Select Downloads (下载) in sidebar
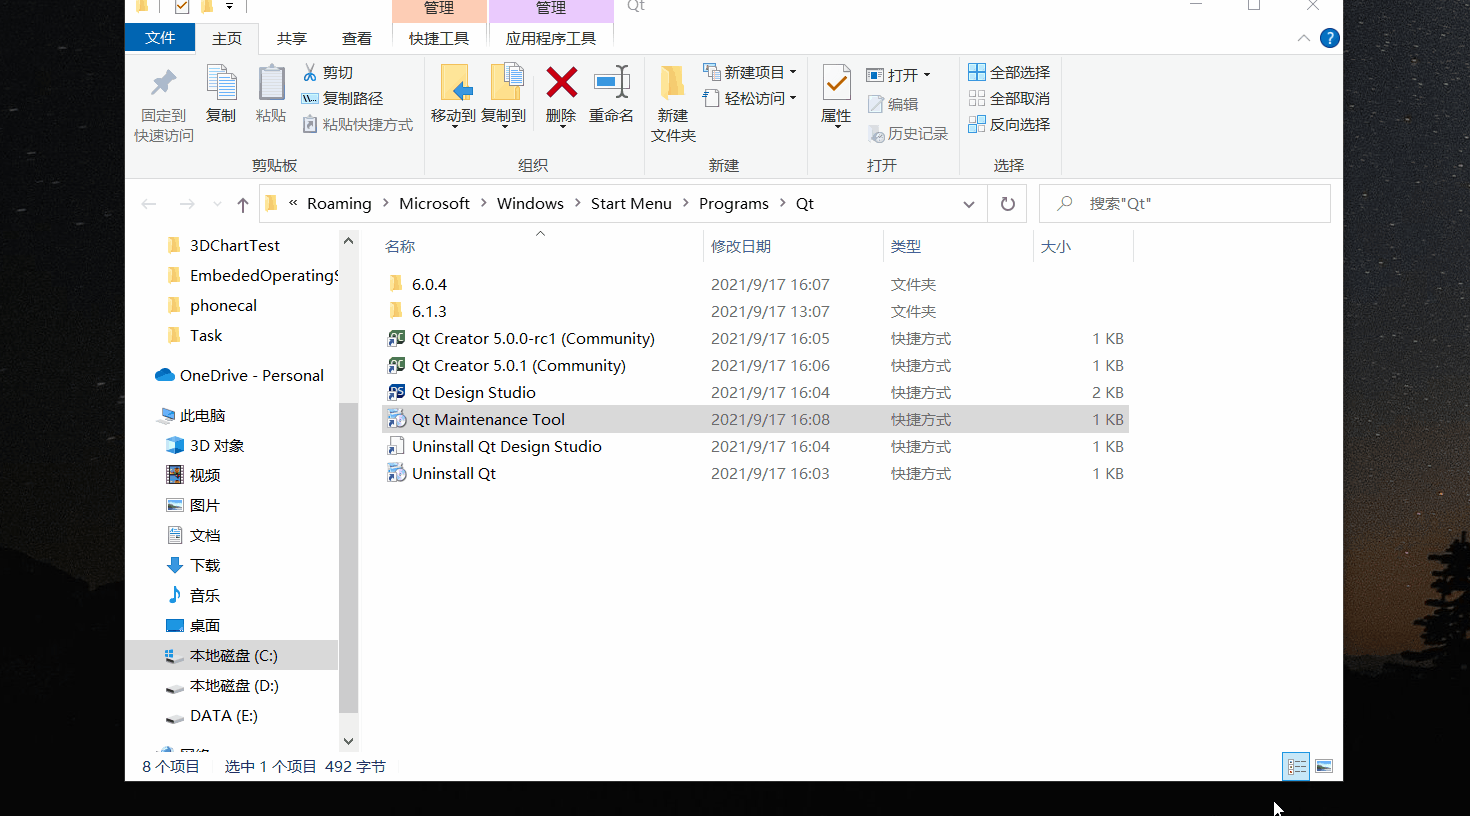This screenshot has height=816, width=1470. coord(193,565)
